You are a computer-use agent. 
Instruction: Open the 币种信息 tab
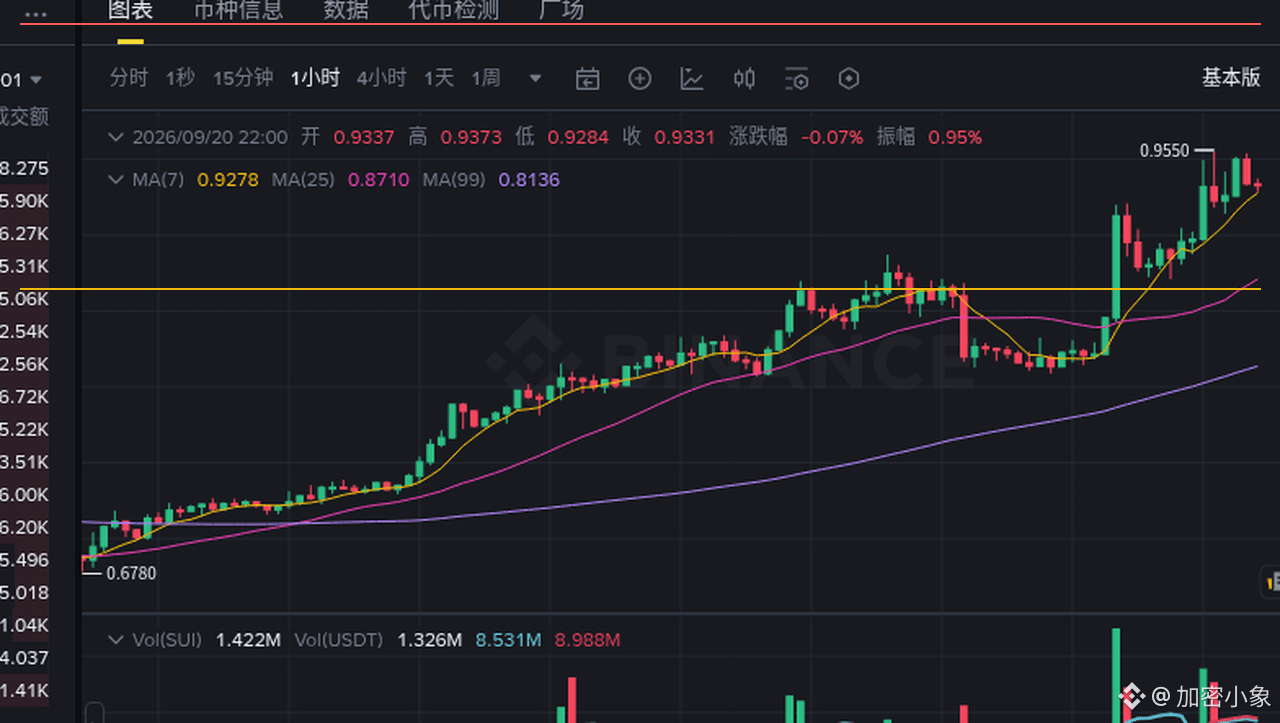(x=238, y=11)
